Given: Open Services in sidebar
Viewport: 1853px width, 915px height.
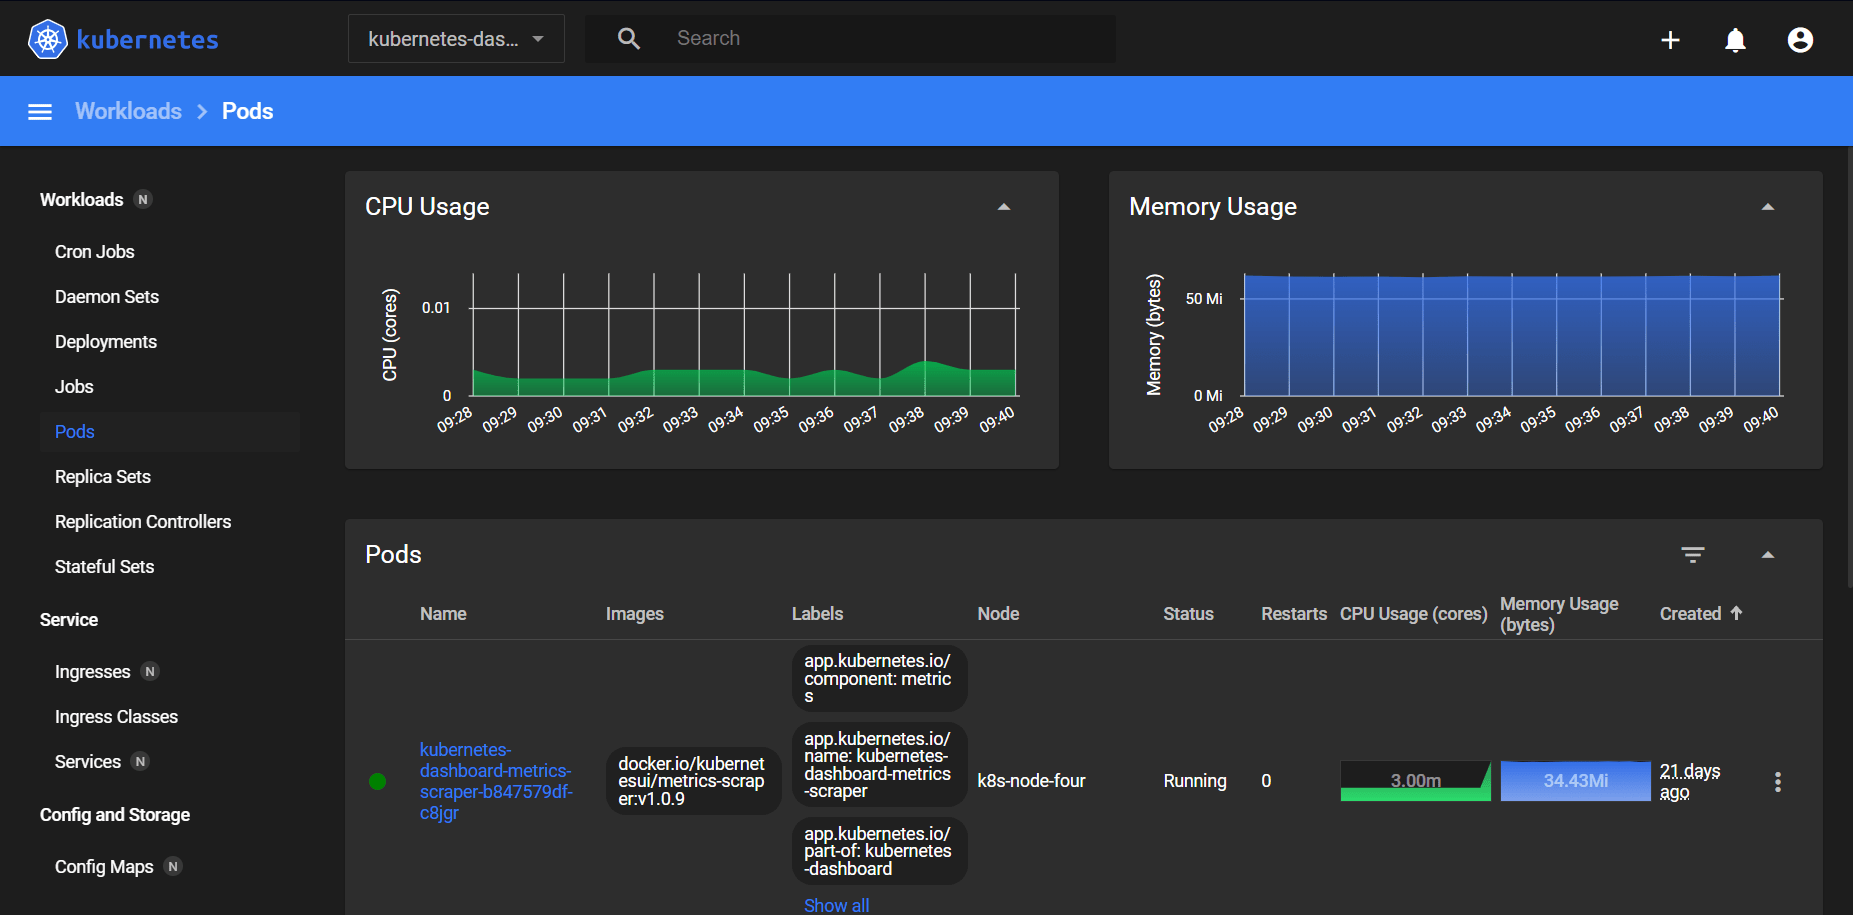Looking at the screenshot, I should click(88, 762).
